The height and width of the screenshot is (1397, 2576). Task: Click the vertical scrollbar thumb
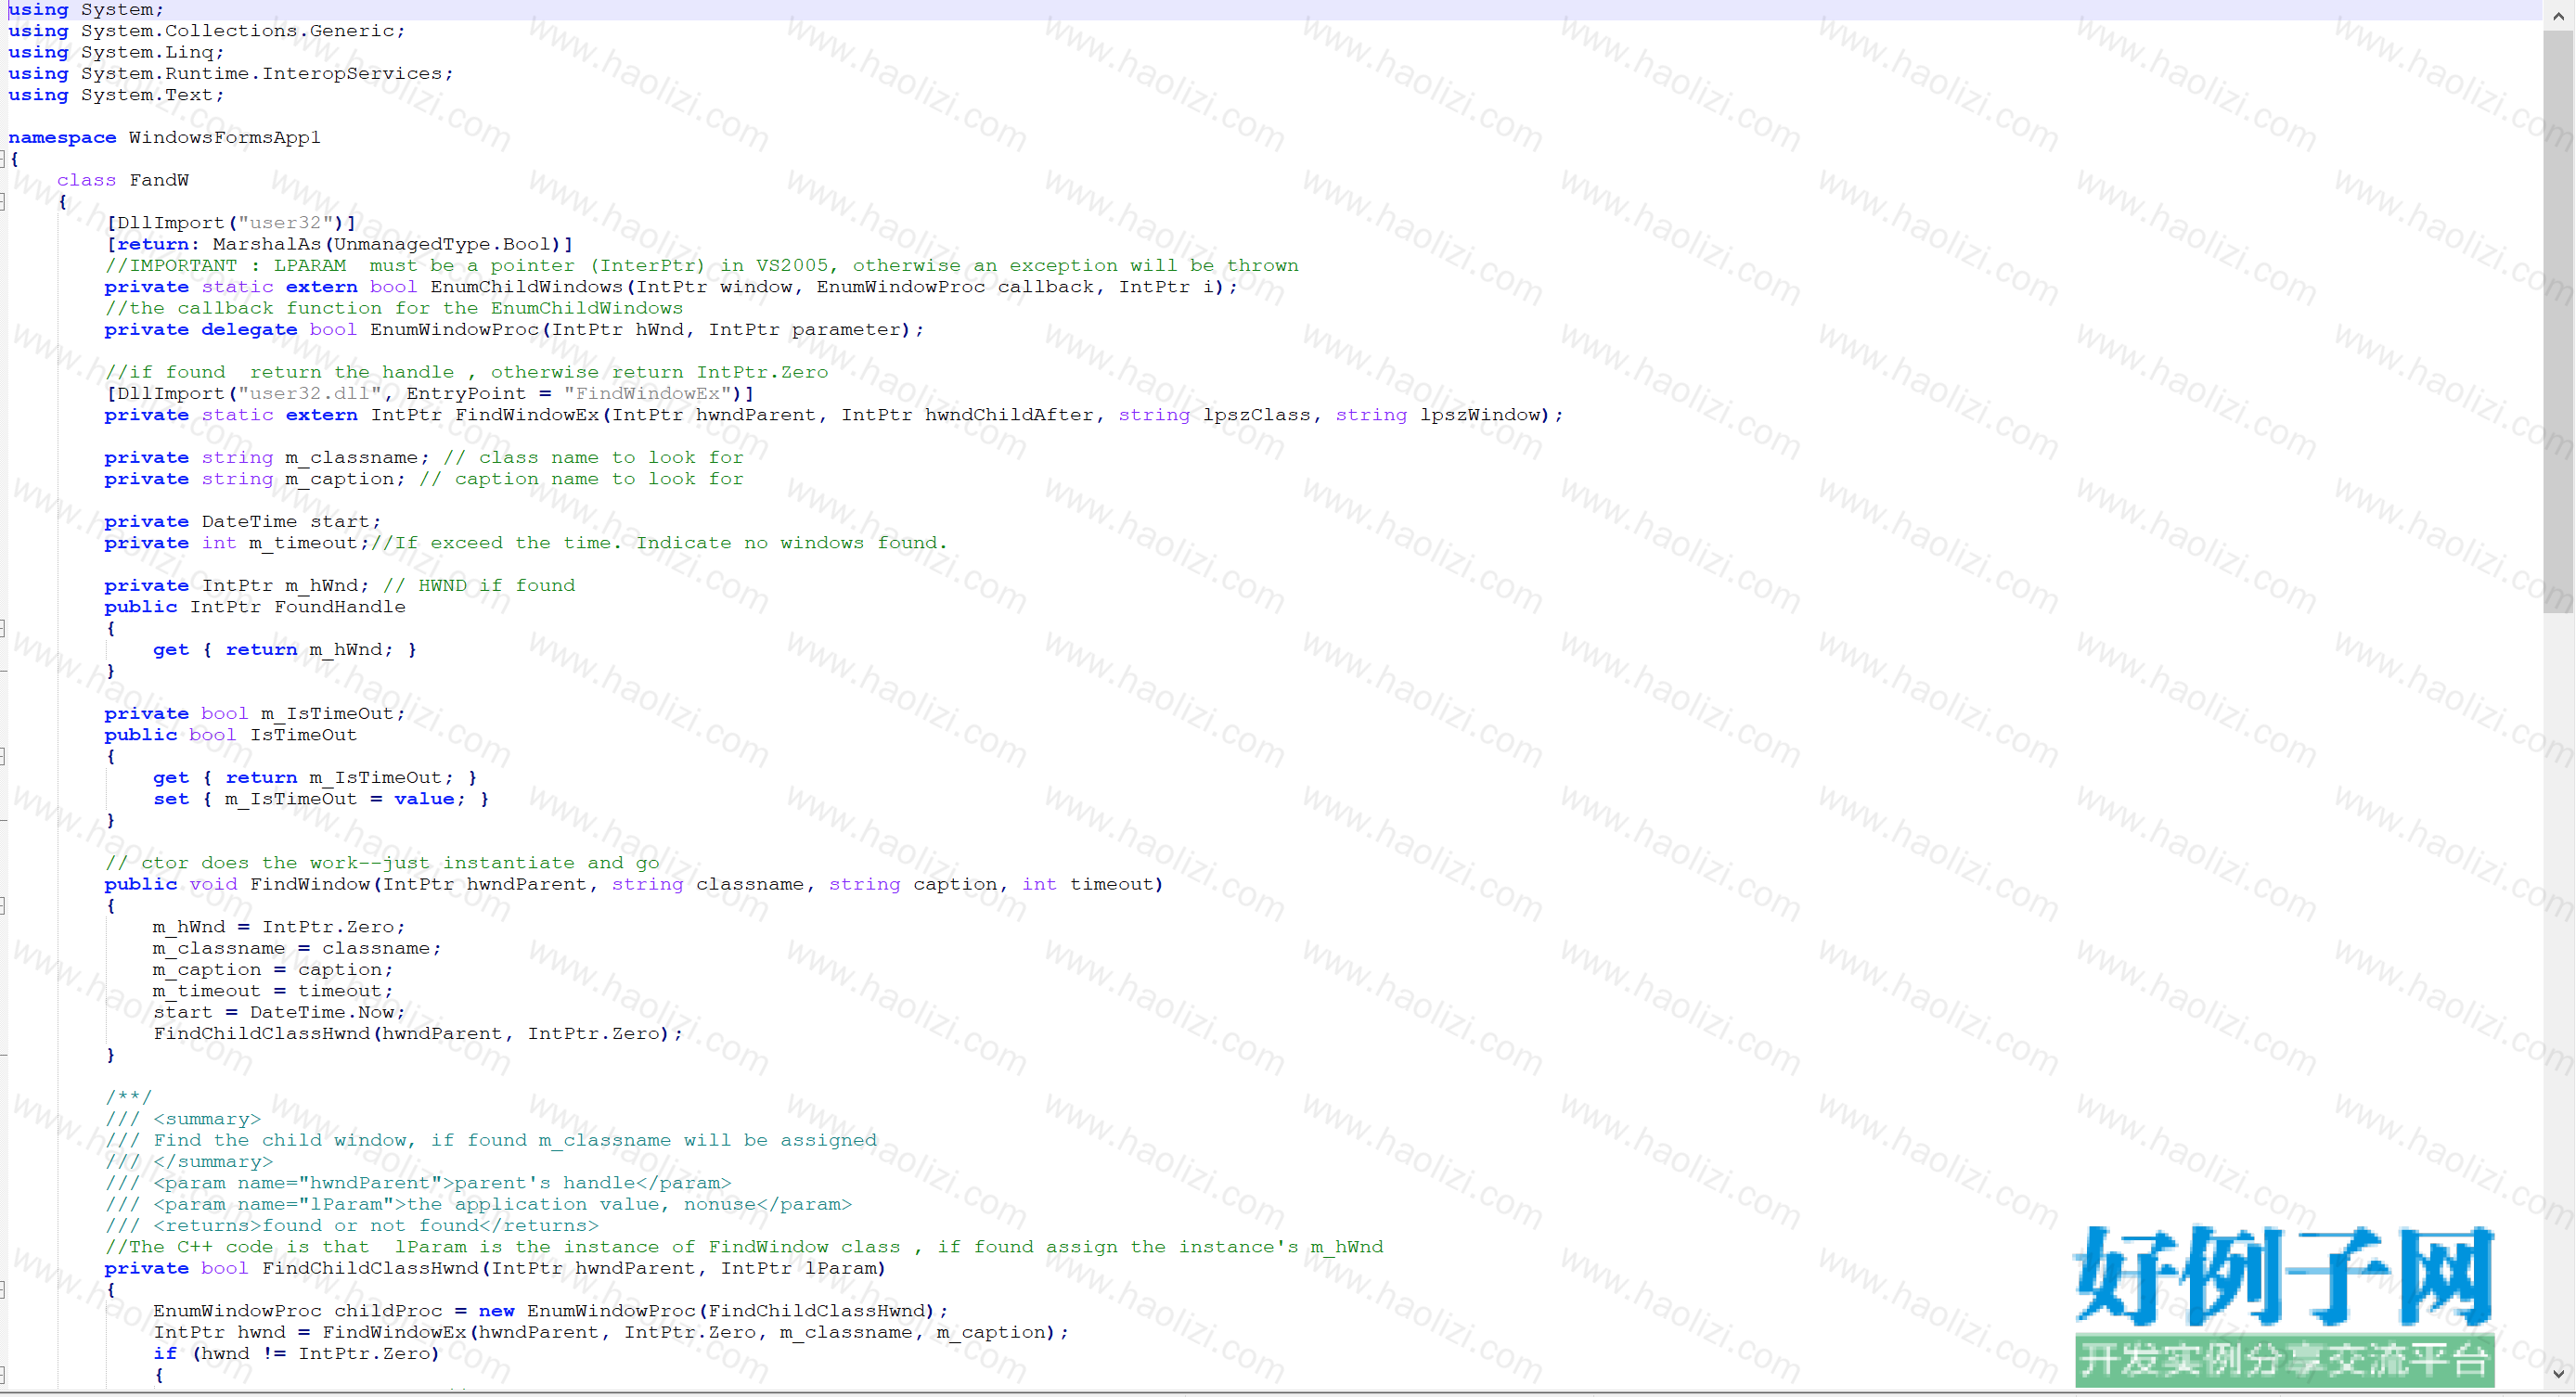(2558, 320)
